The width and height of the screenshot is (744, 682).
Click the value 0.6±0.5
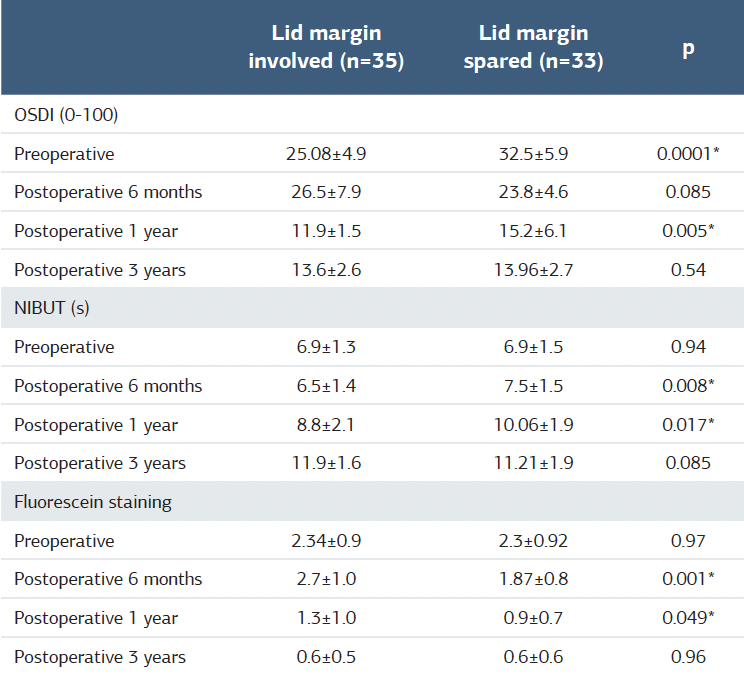(326, 657)
